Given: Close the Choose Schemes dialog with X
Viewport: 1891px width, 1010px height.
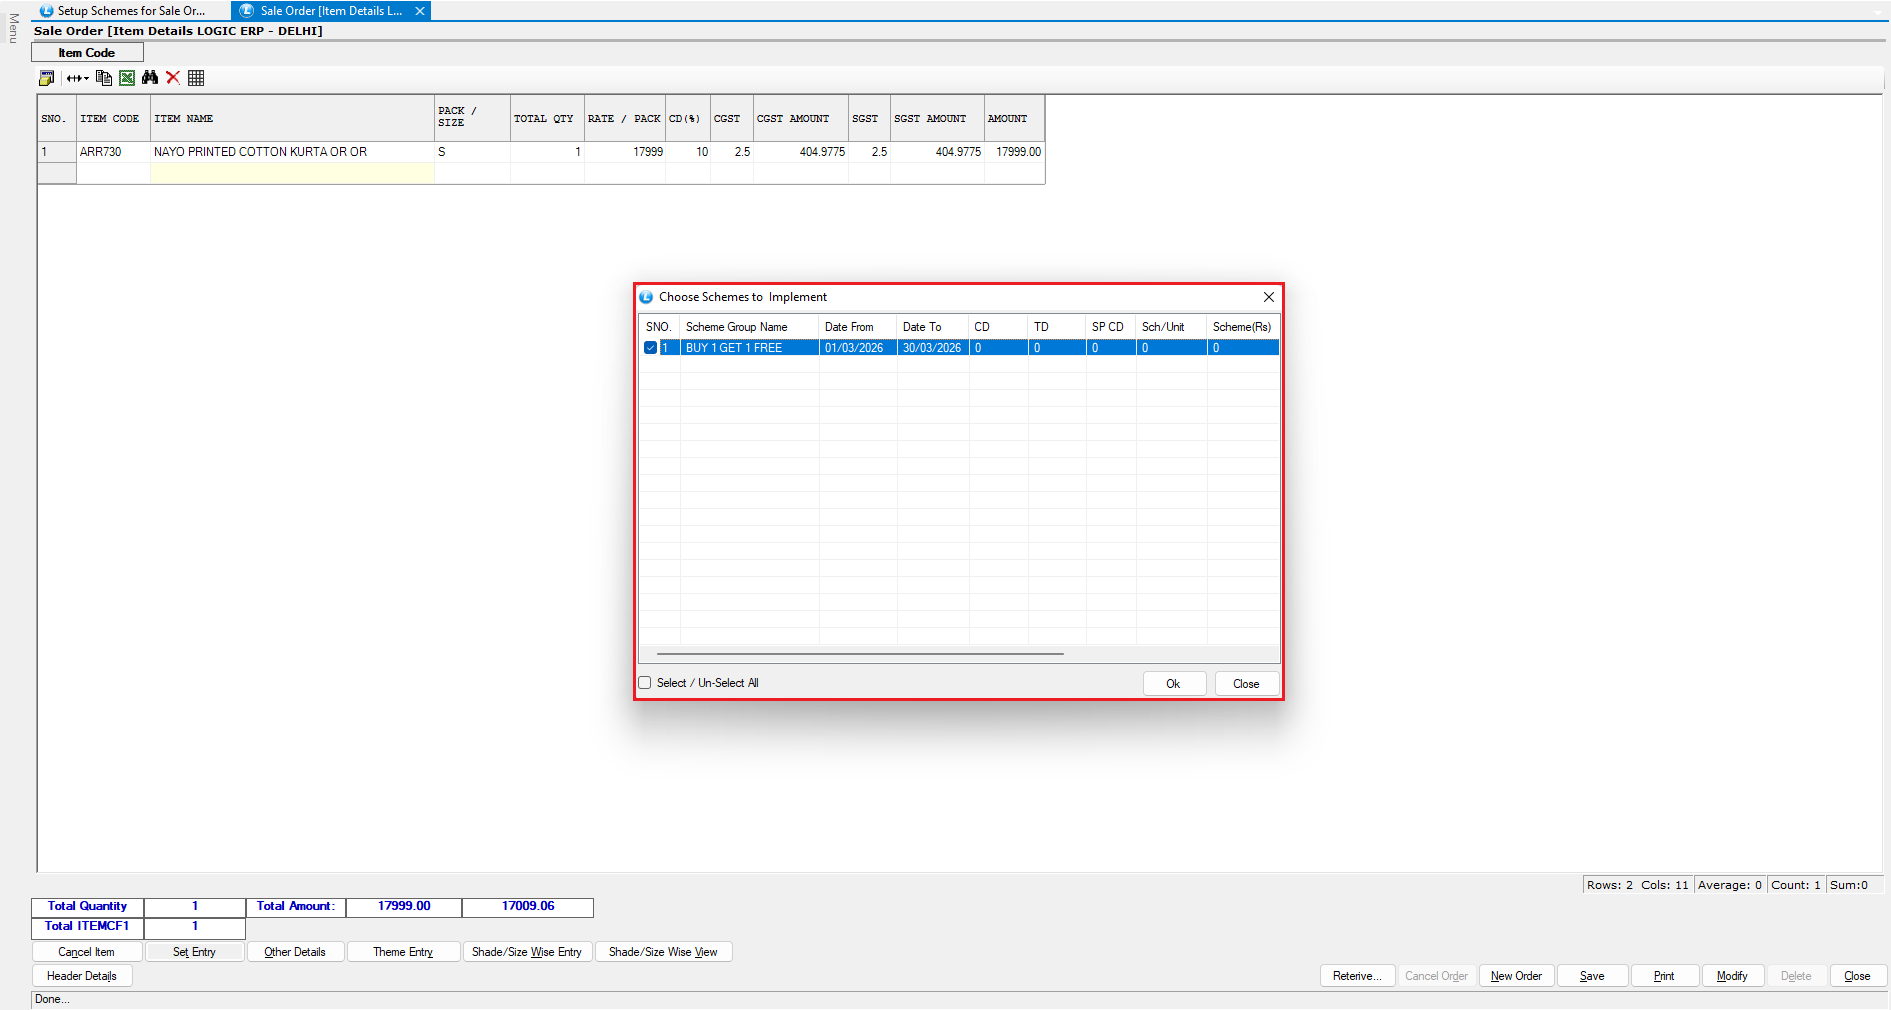Looking at the screenshot, I should [x=1268, y=297].
